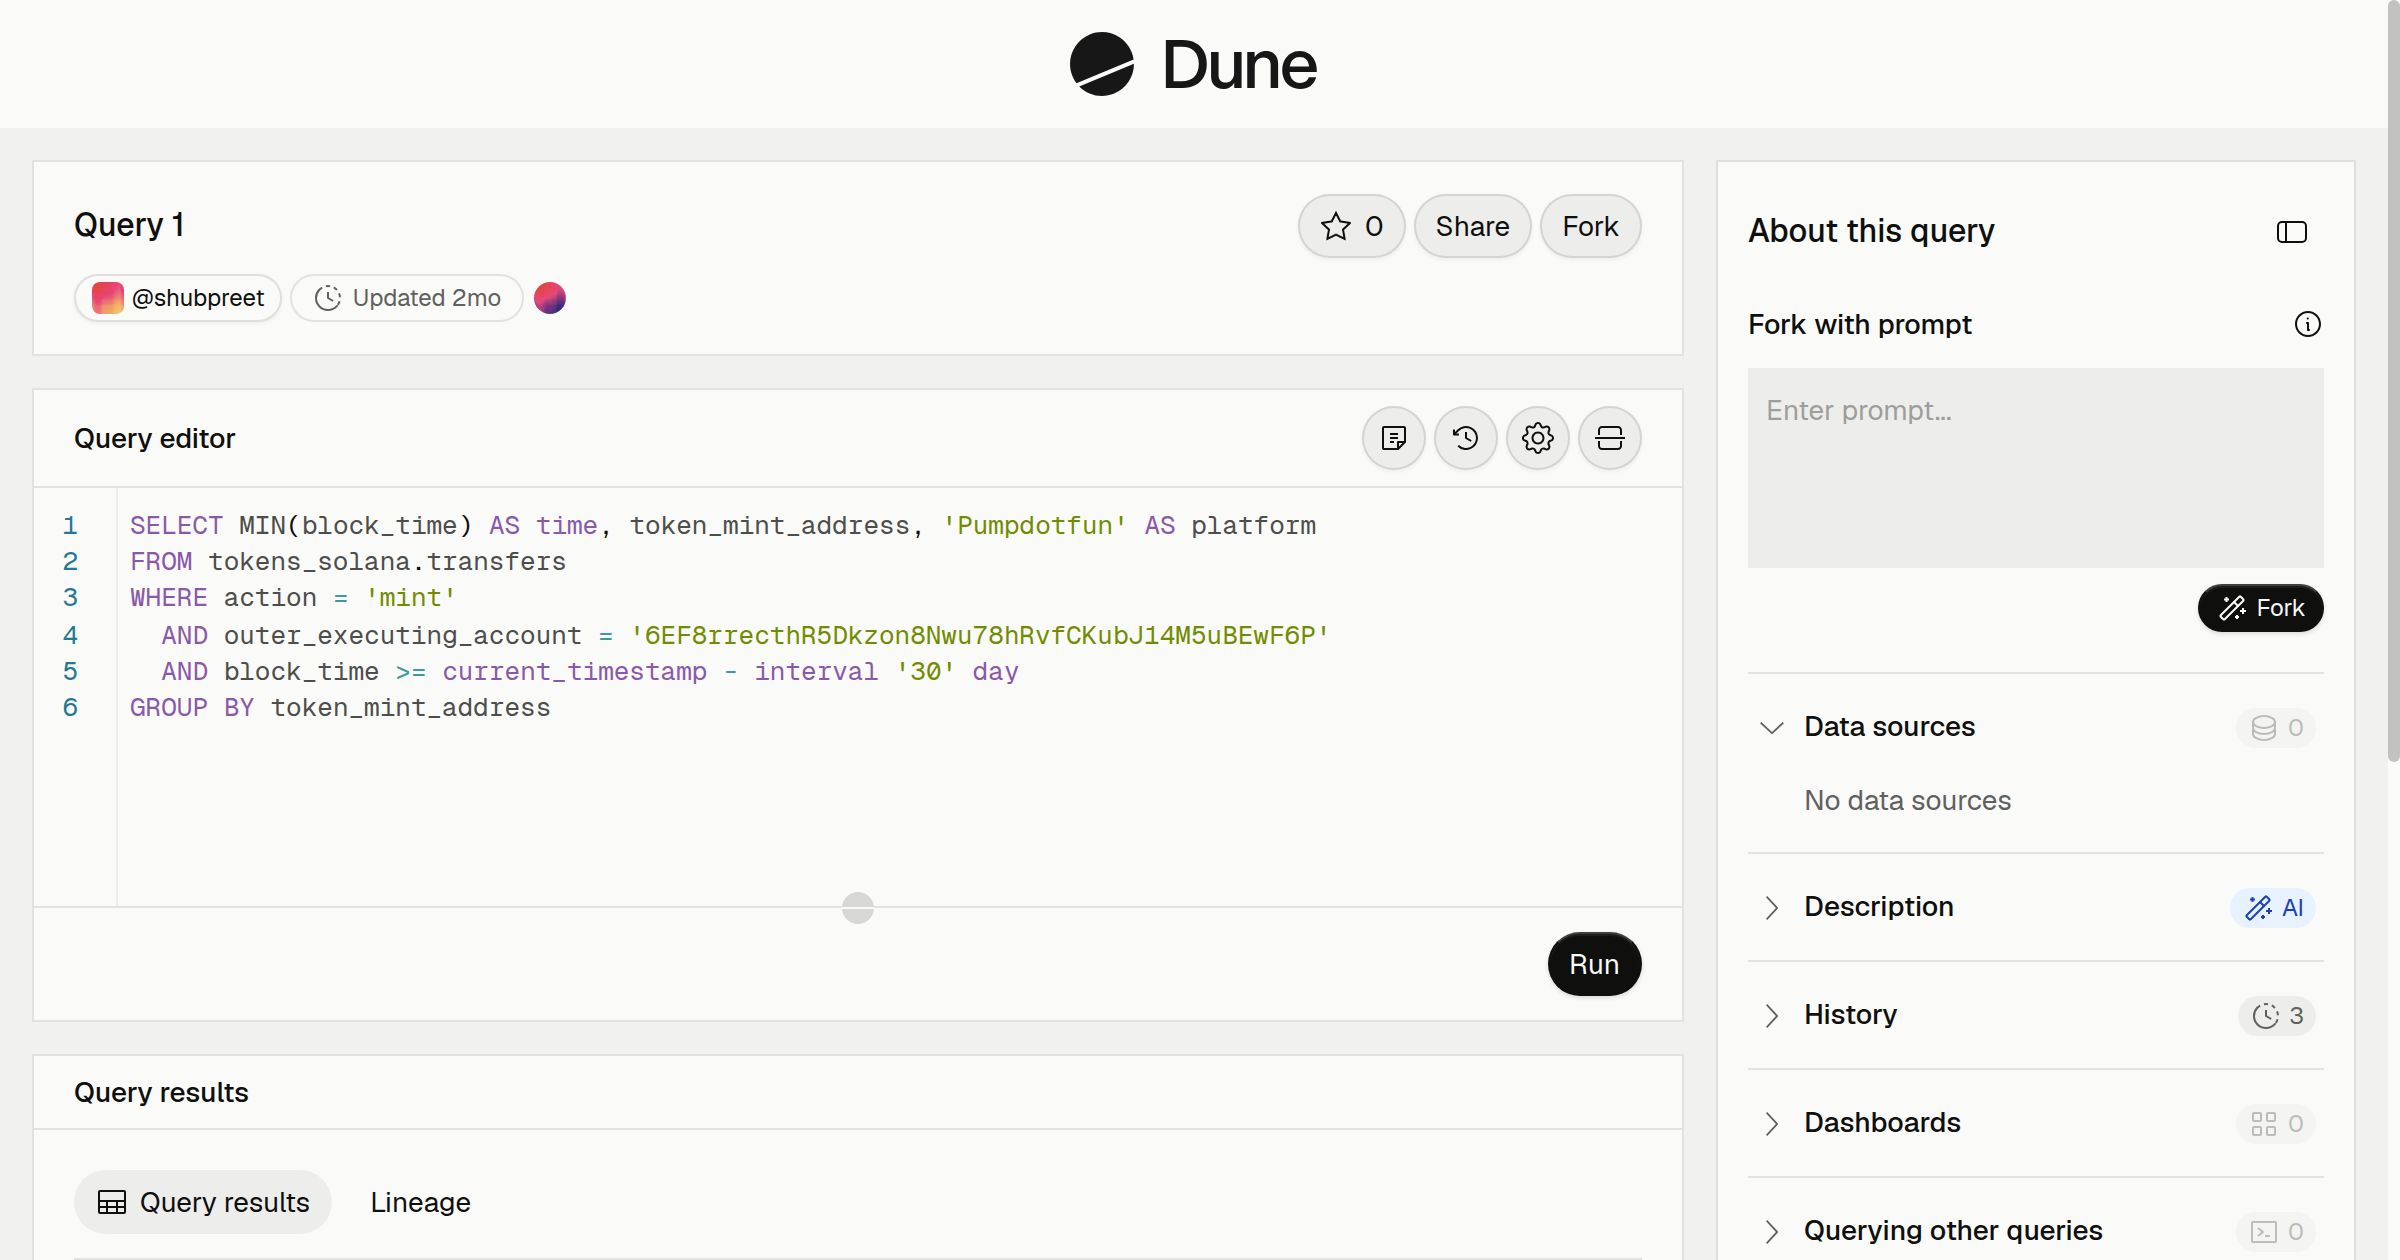Click Data sources count badge
This screenshot has height=1260, width=2400.
(x=2277, y=728)
